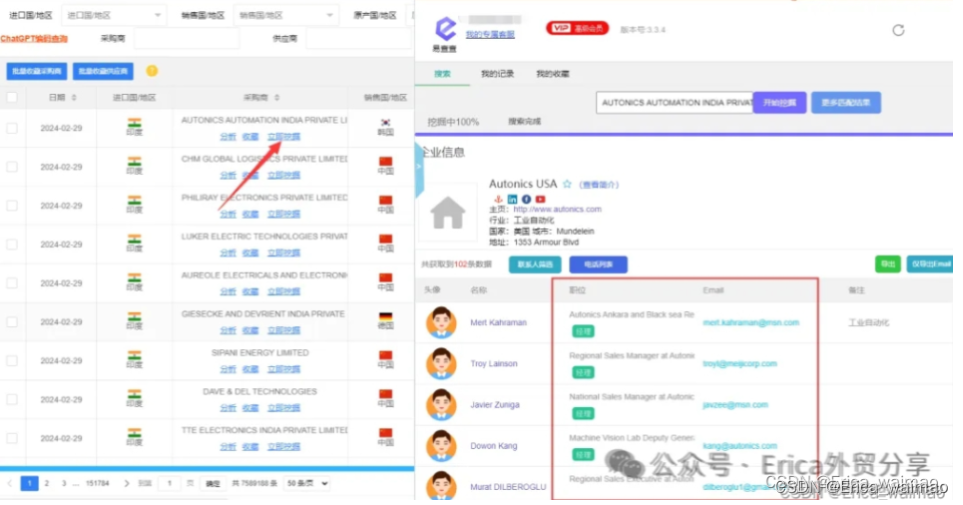Check the CHM GLOBAL LOGISTICS row checkbox
This screenshot has height=505, width=963.
pos(12,166)
